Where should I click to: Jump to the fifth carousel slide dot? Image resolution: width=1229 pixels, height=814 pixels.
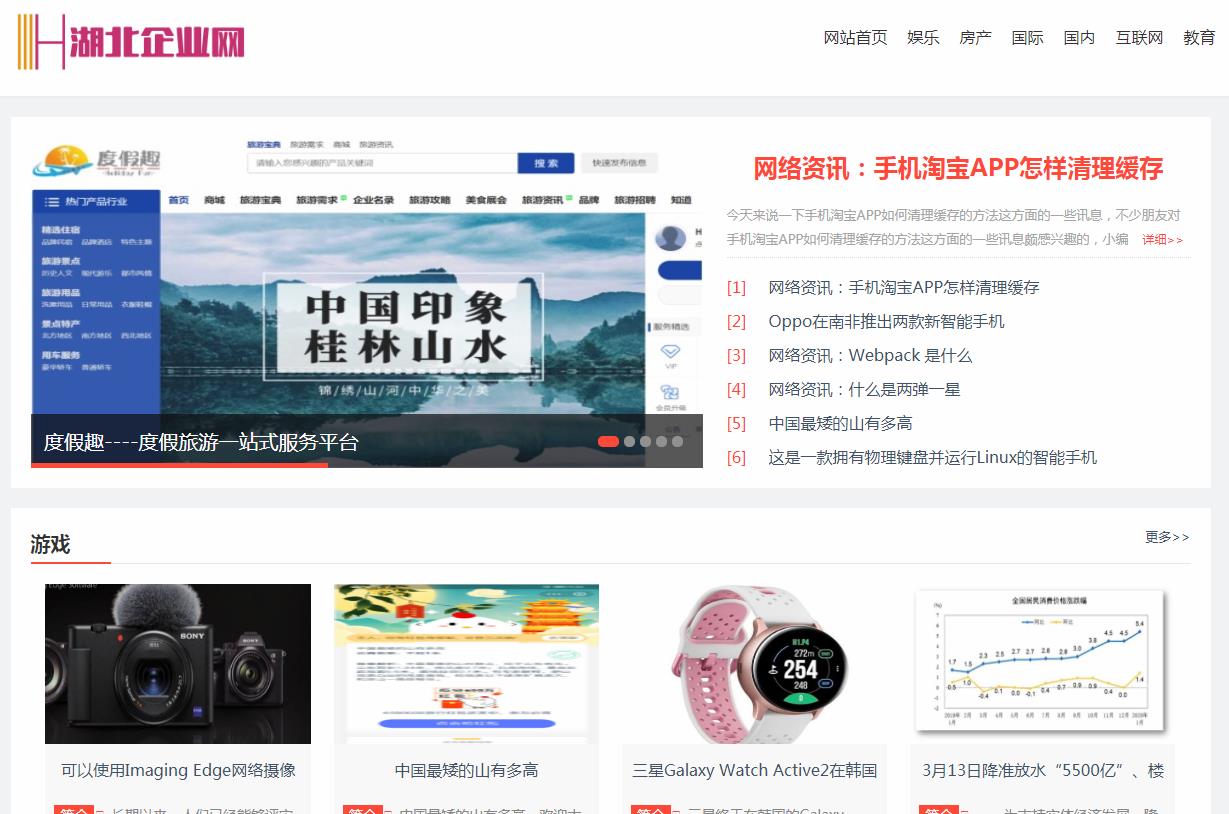pos(677,441)
